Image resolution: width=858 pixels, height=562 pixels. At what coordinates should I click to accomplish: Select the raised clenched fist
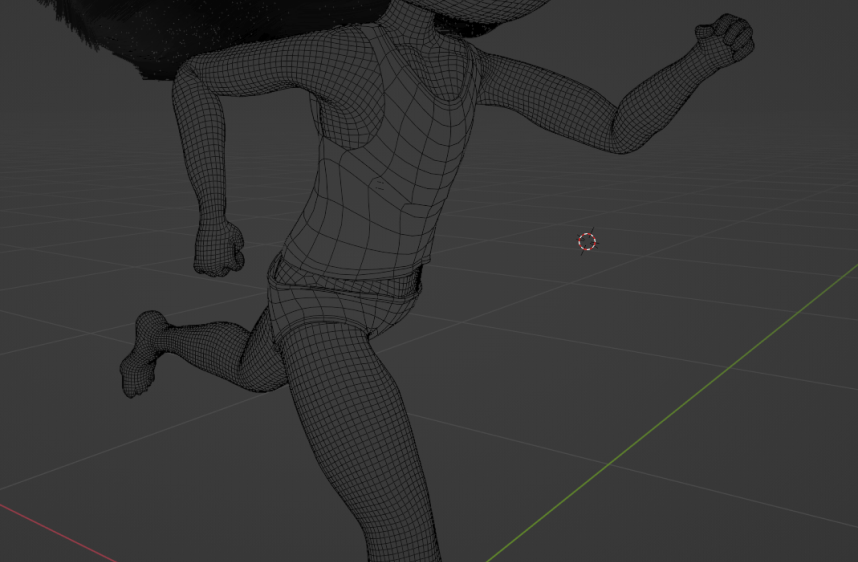727,39
